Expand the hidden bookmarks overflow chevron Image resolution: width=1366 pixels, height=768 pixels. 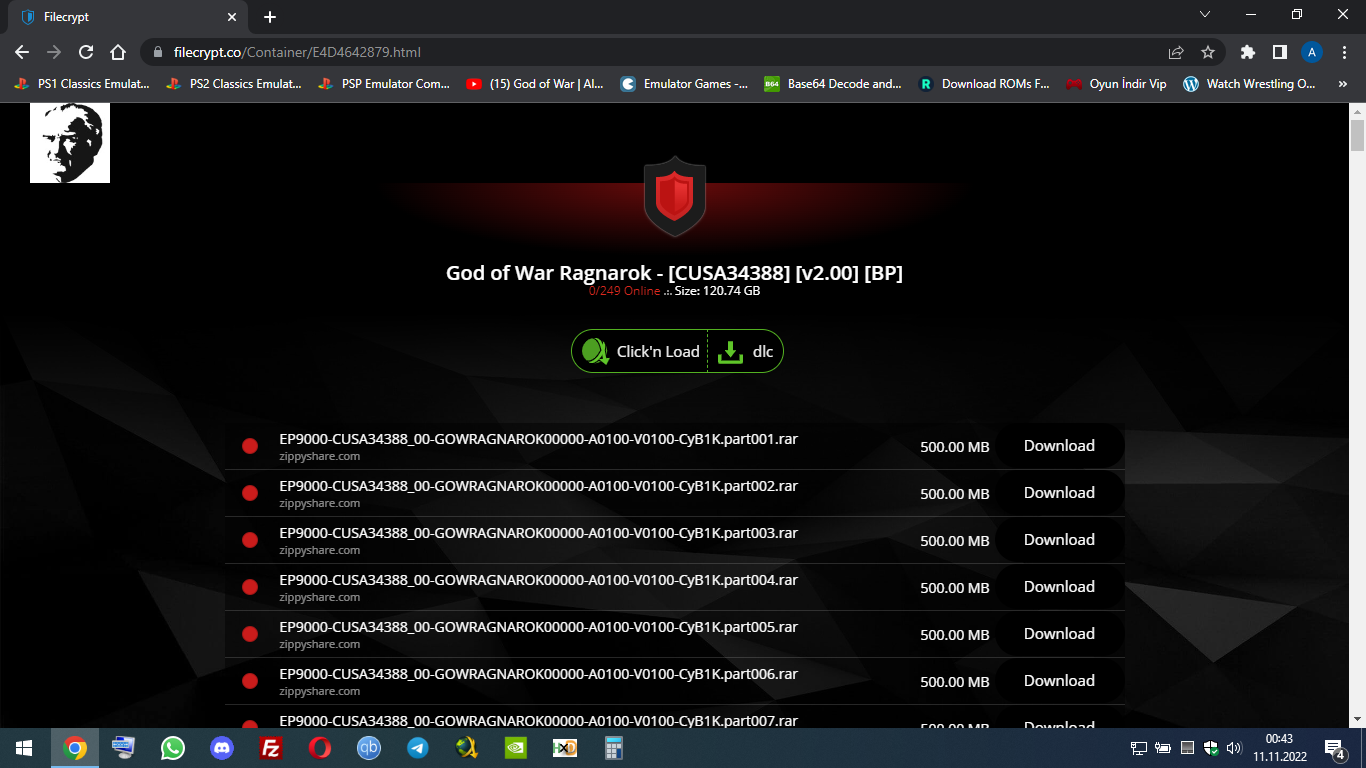(x=1343, y=84)
